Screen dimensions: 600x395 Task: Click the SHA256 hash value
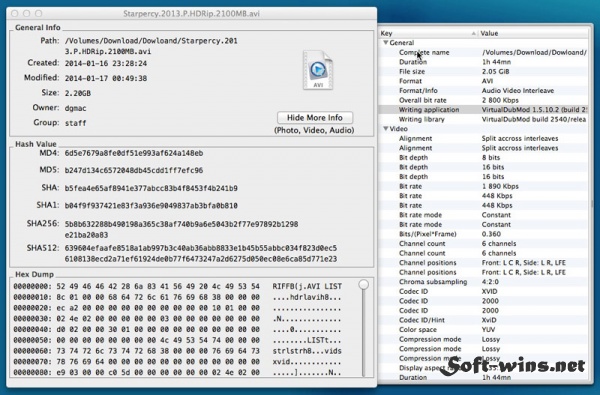[181, 229]
